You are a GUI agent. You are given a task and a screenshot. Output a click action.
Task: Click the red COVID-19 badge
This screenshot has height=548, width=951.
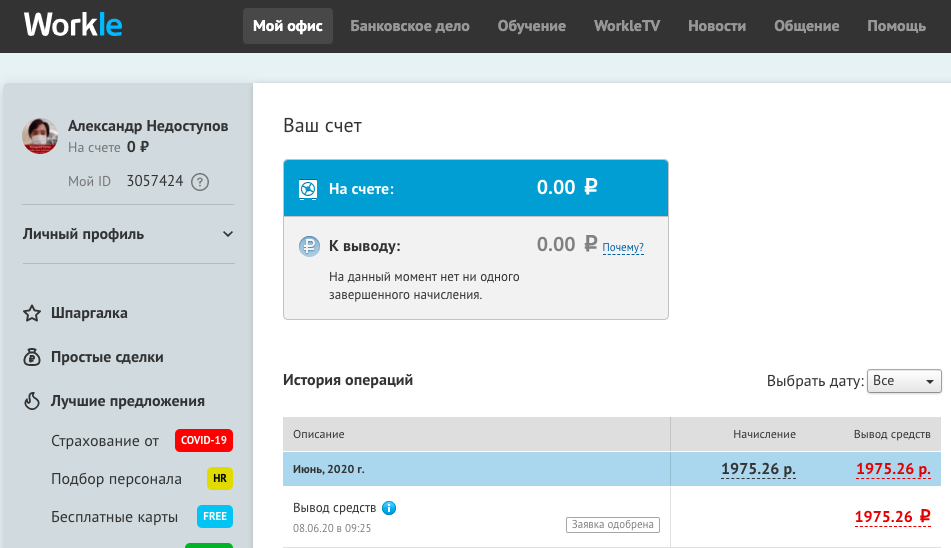pos(204,440)
